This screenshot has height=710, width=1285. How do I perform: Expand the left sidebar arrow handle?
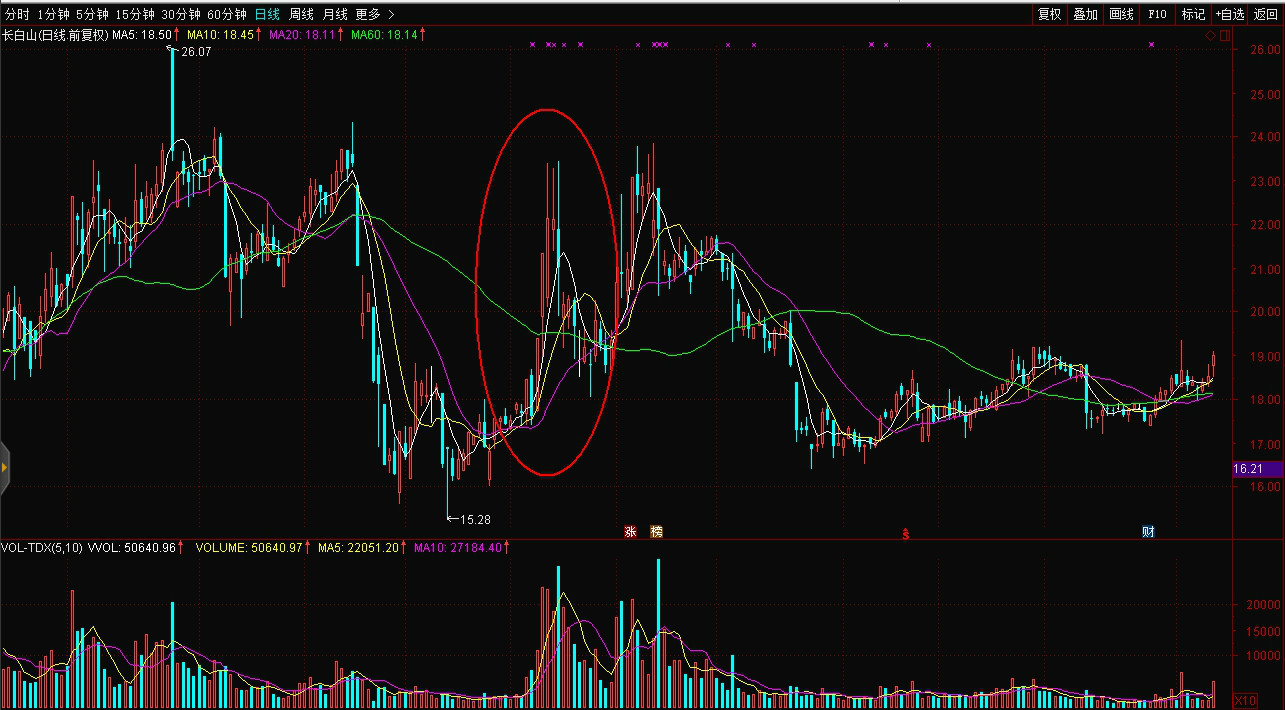(x=5, y=467)
